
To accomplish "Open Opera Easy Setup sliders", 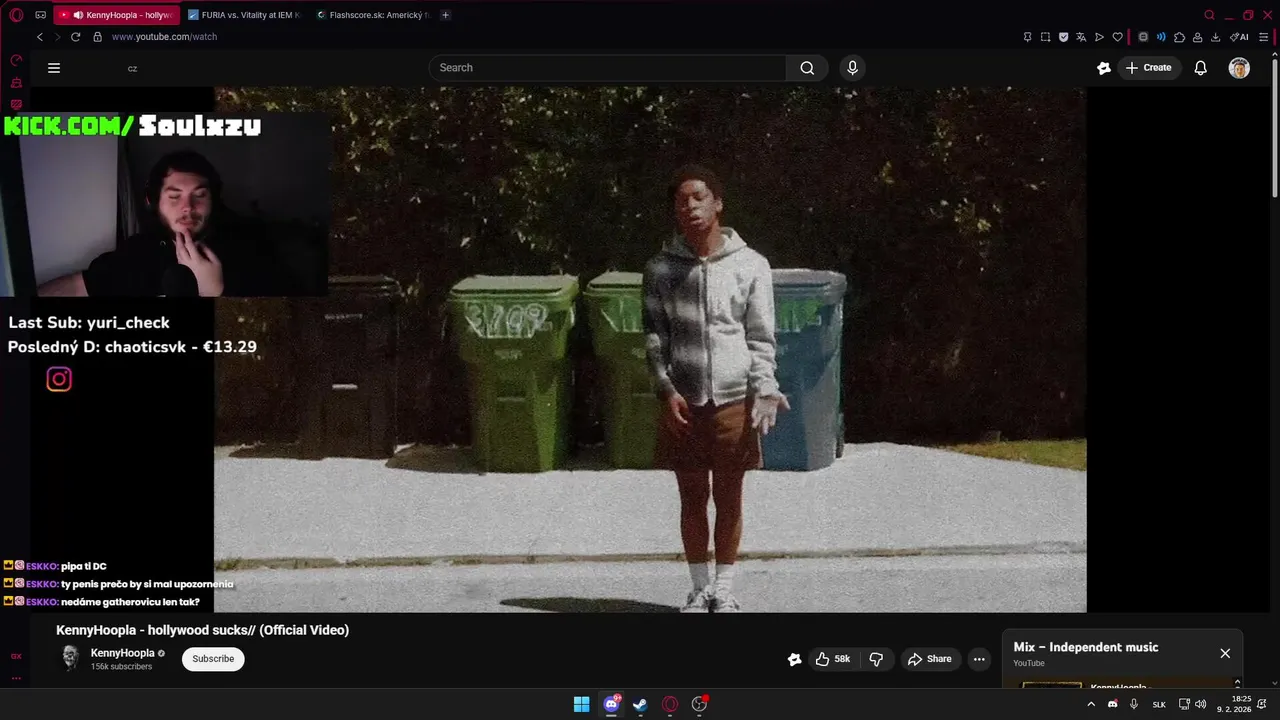I will [x=1263, y=37].
